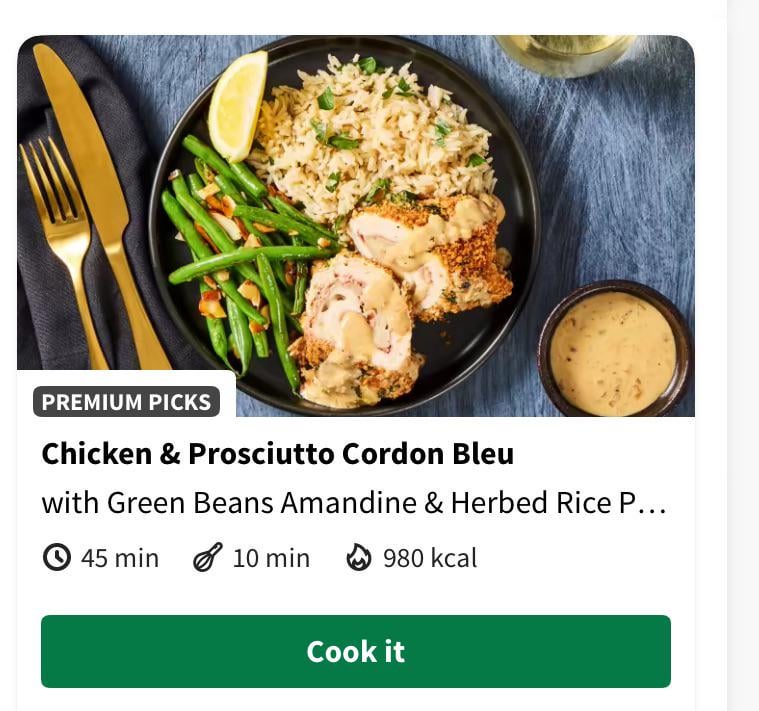The height and width of the screenshot is (711, 759).
Task: Click the Premium Picks badge
Action: tap(126, 402)
